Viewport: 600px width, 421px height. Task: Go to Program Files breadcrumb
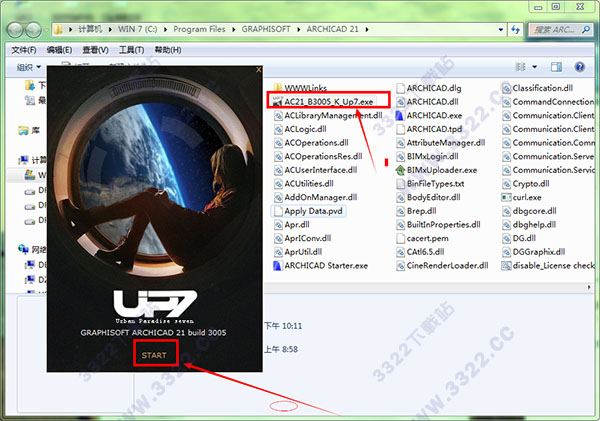199,29
